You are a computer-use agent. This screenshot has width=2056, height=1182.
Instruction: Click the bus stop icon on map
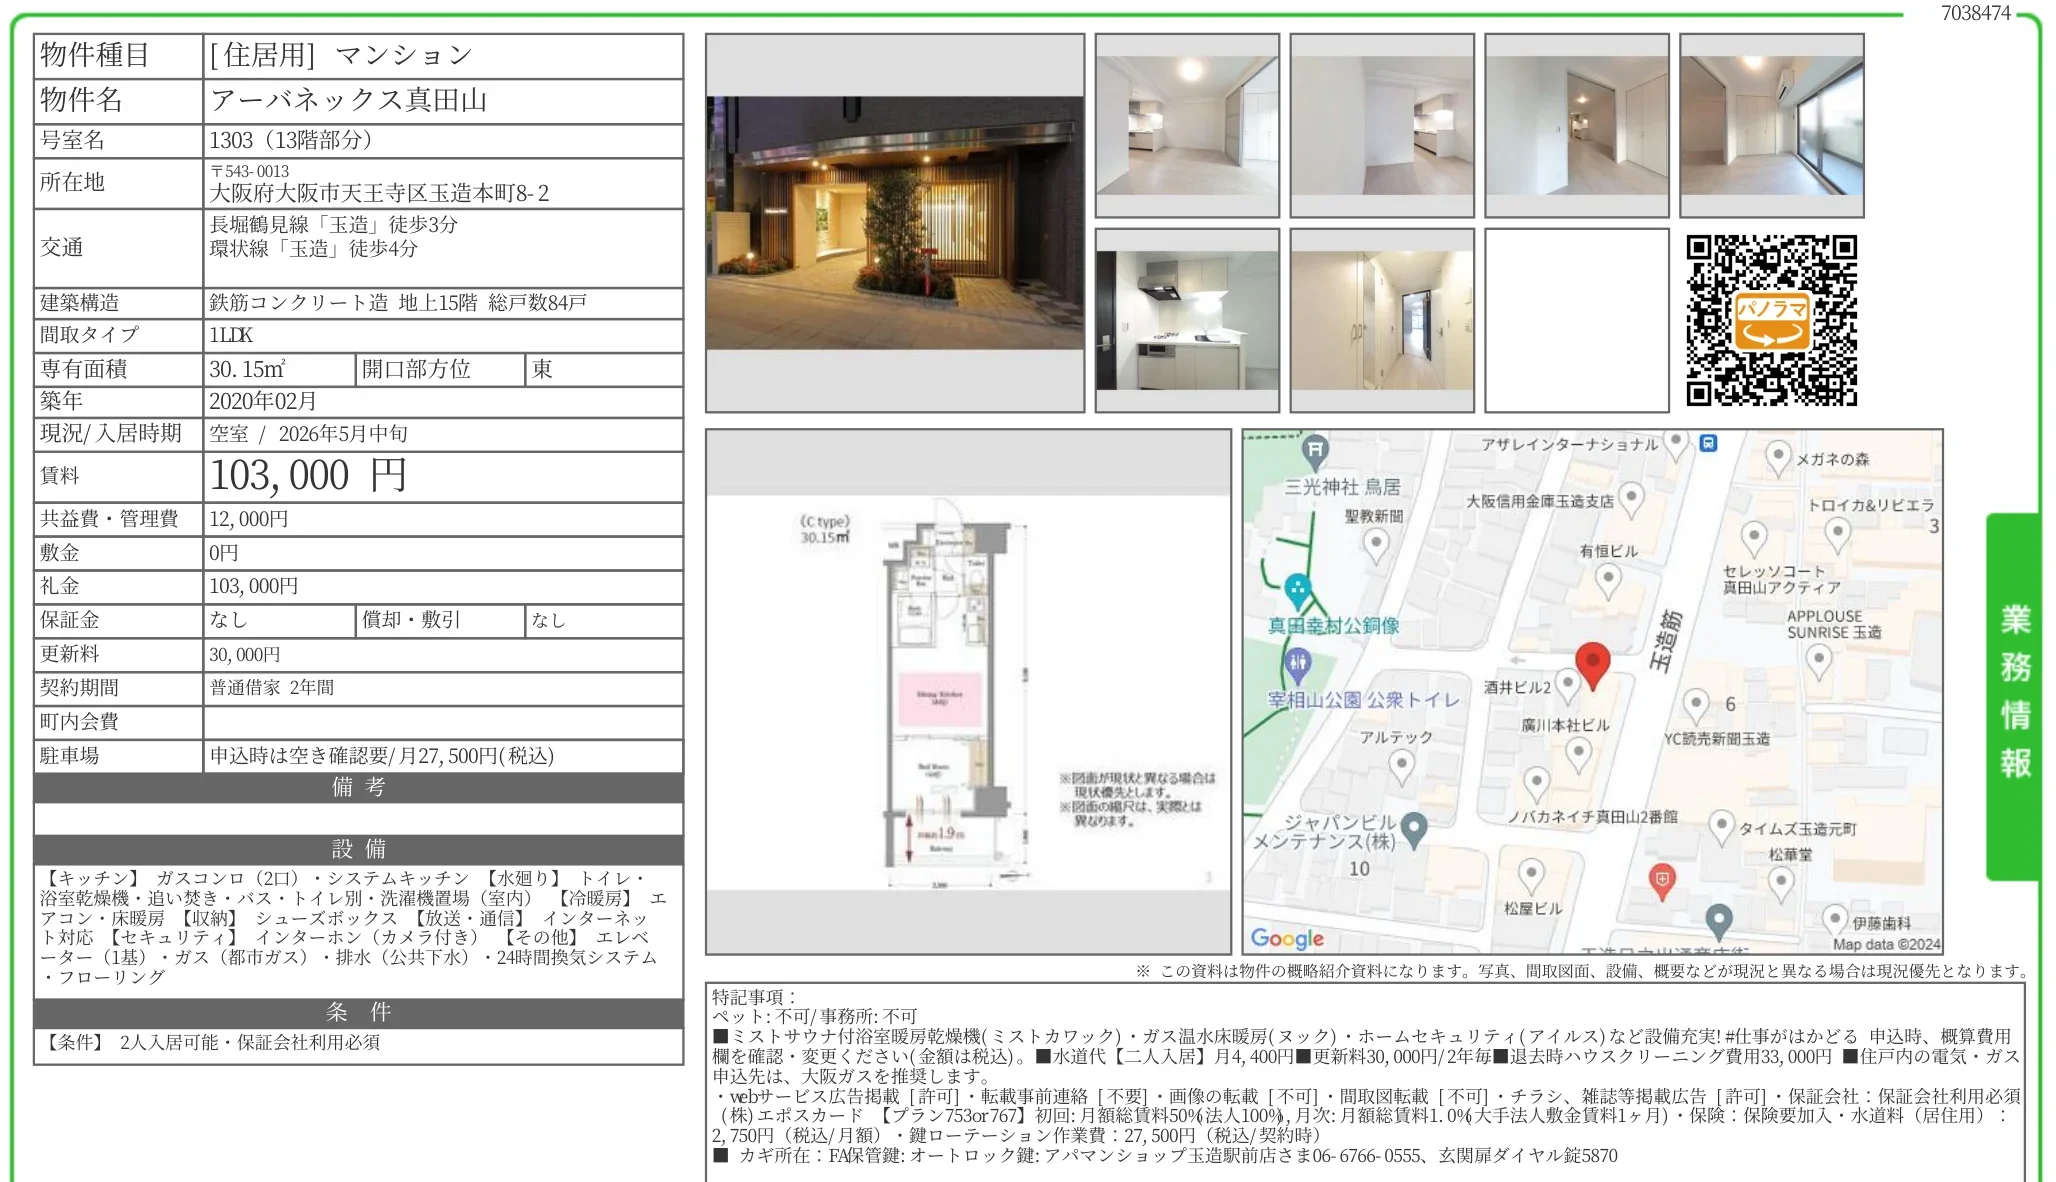[x=1709, y=442]
